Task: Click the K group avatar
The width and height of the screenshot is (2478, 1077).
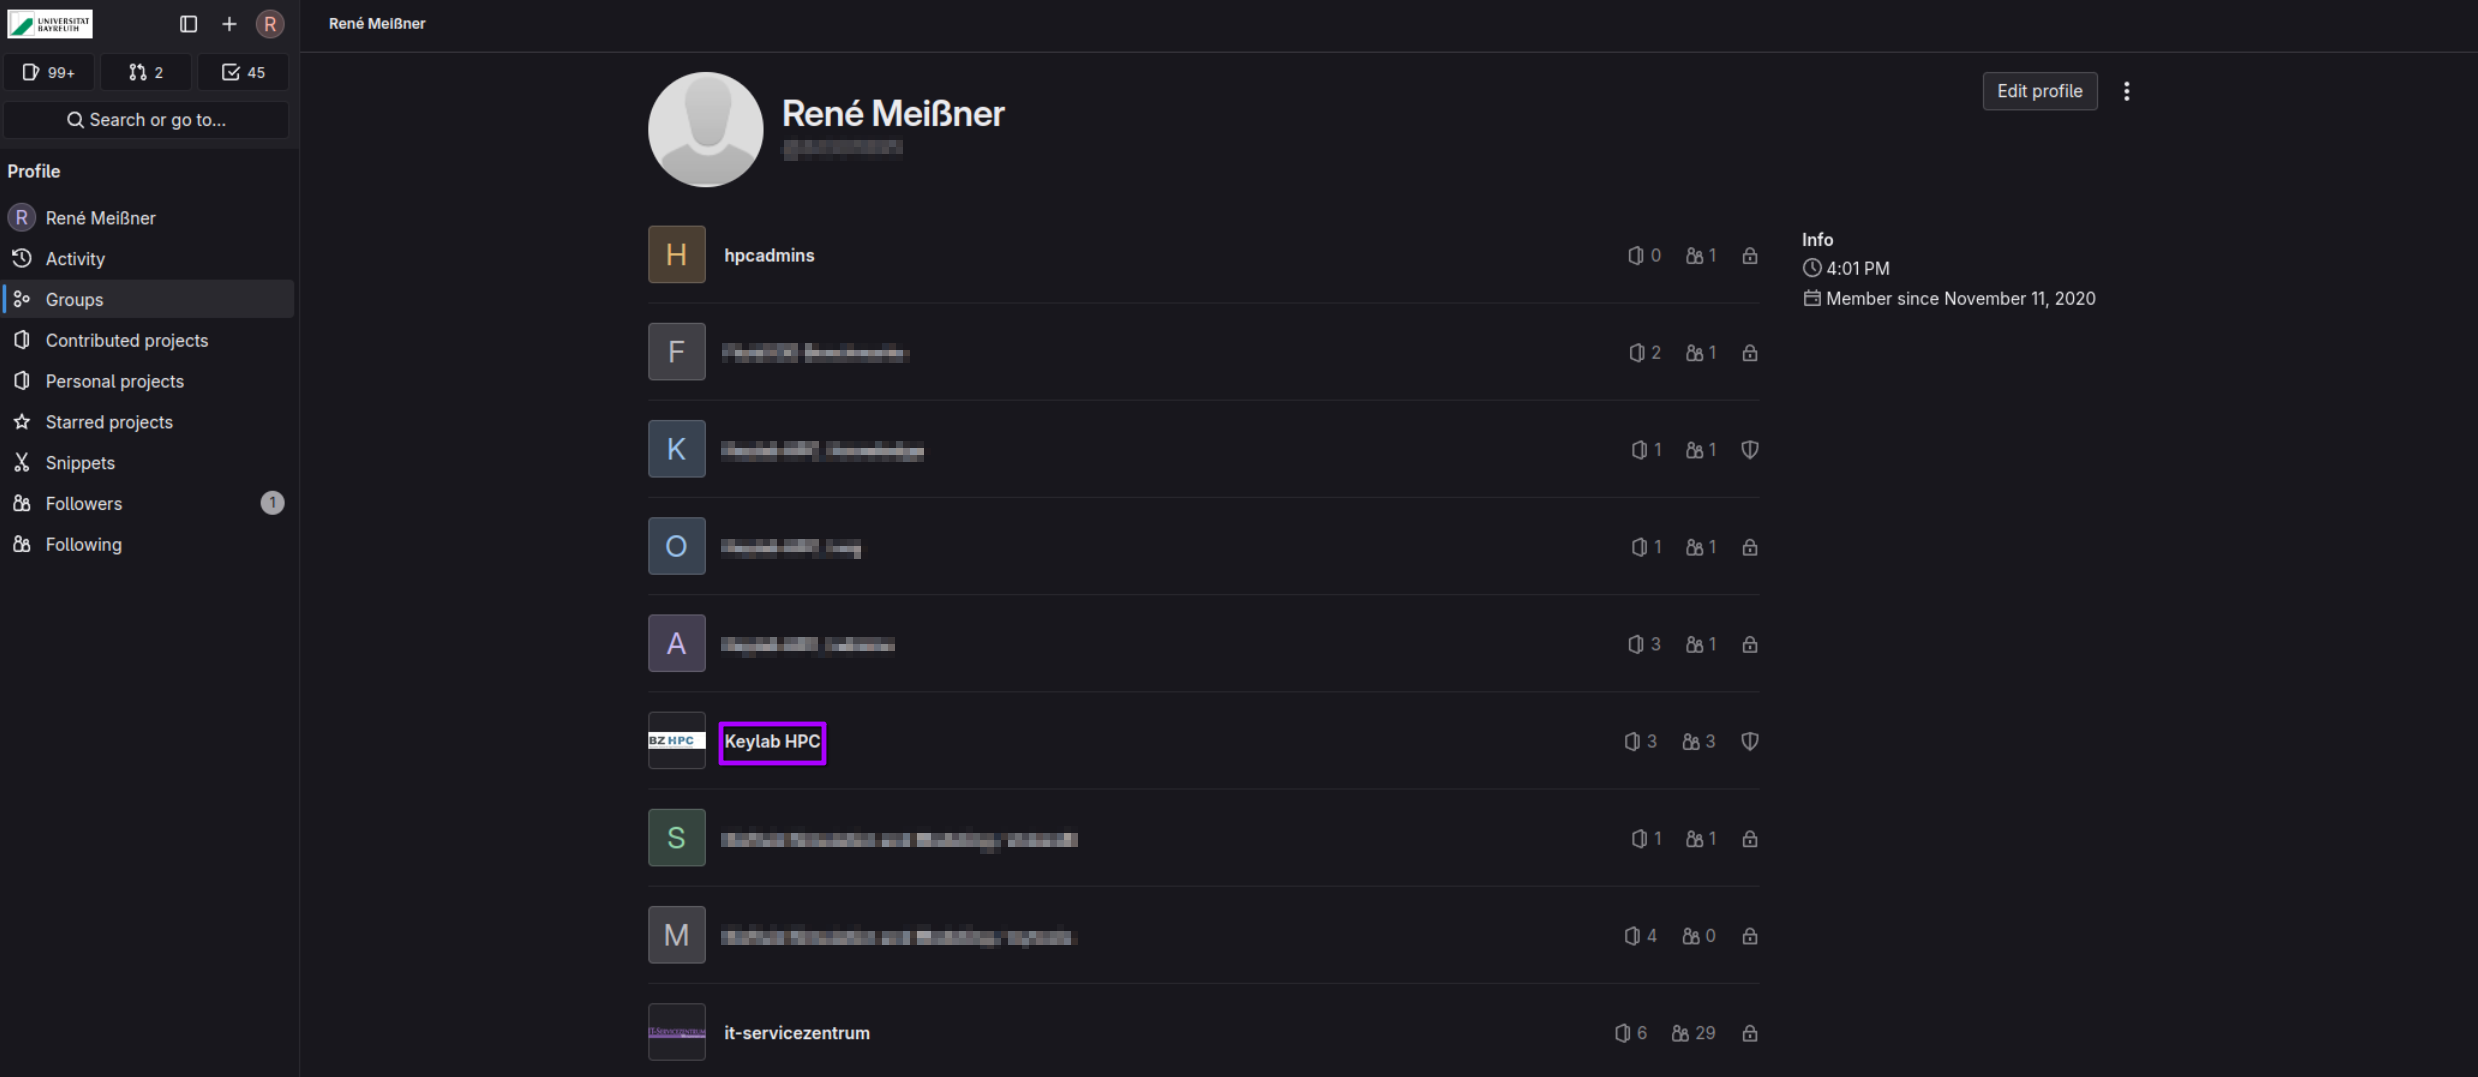Action: [676, 449]
